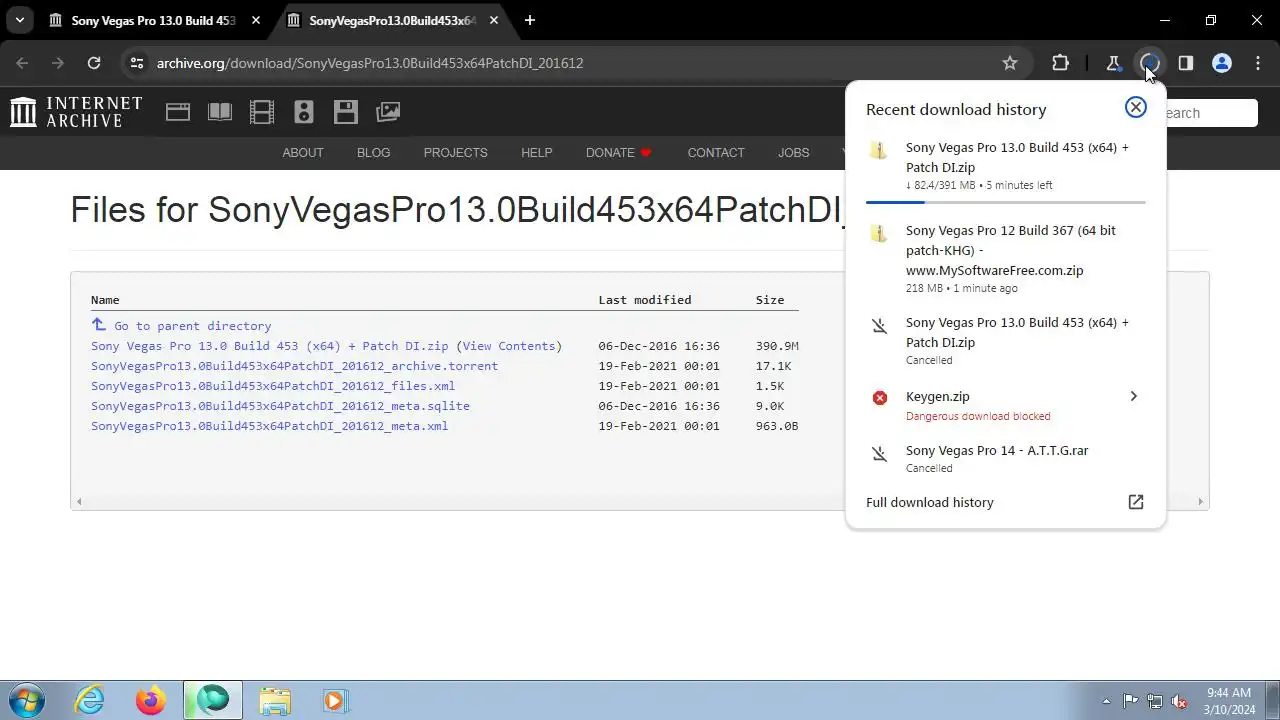Viewport: 1280px width, 720px height.
Task: View site information icon in address bar
Action: point(137,63)
